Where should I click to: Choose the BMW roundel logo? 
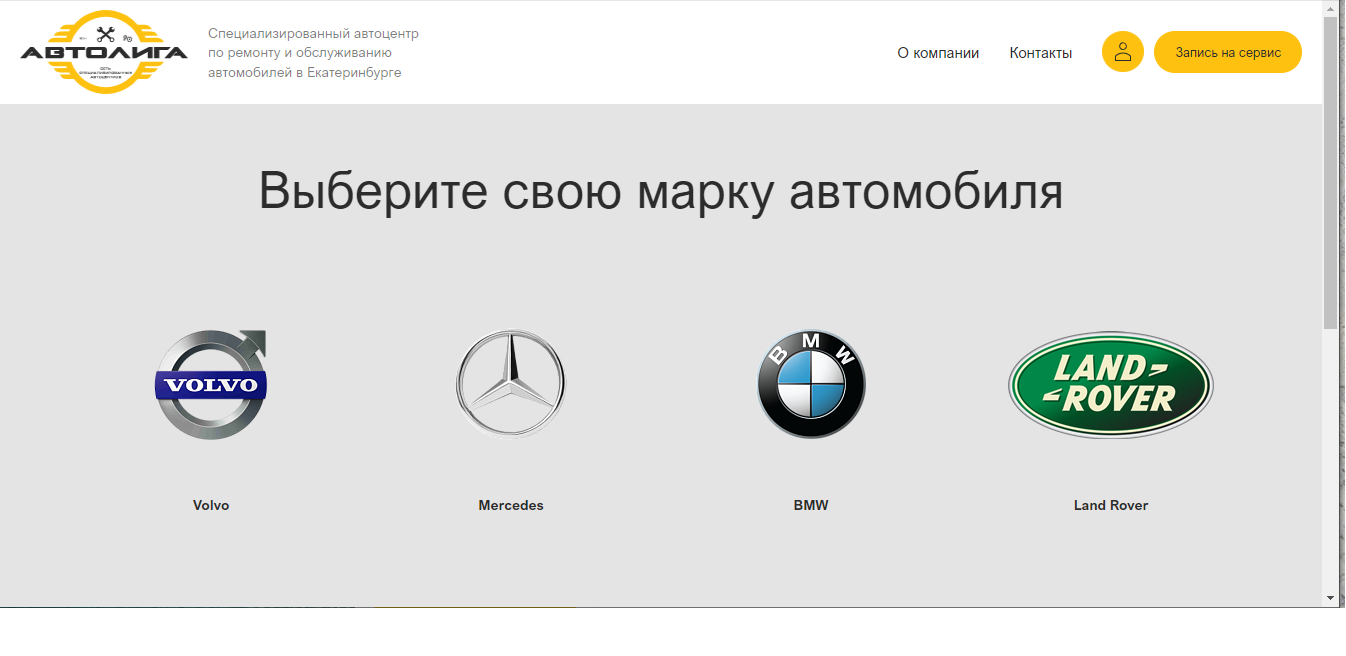pyautogui.click(x=811, y=384)
